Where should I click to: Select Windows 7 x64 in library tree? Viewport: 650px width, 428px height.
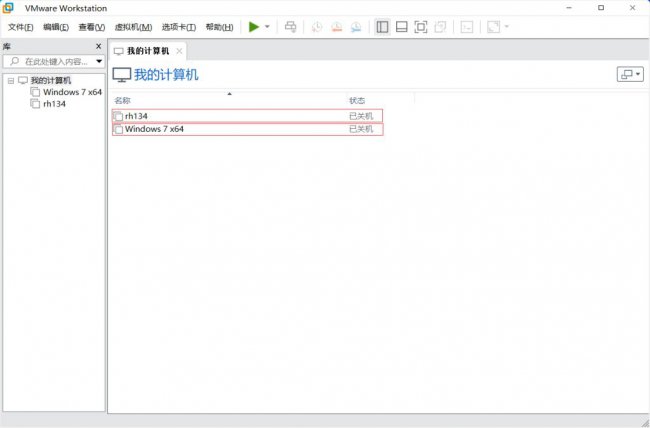(72, 92)
